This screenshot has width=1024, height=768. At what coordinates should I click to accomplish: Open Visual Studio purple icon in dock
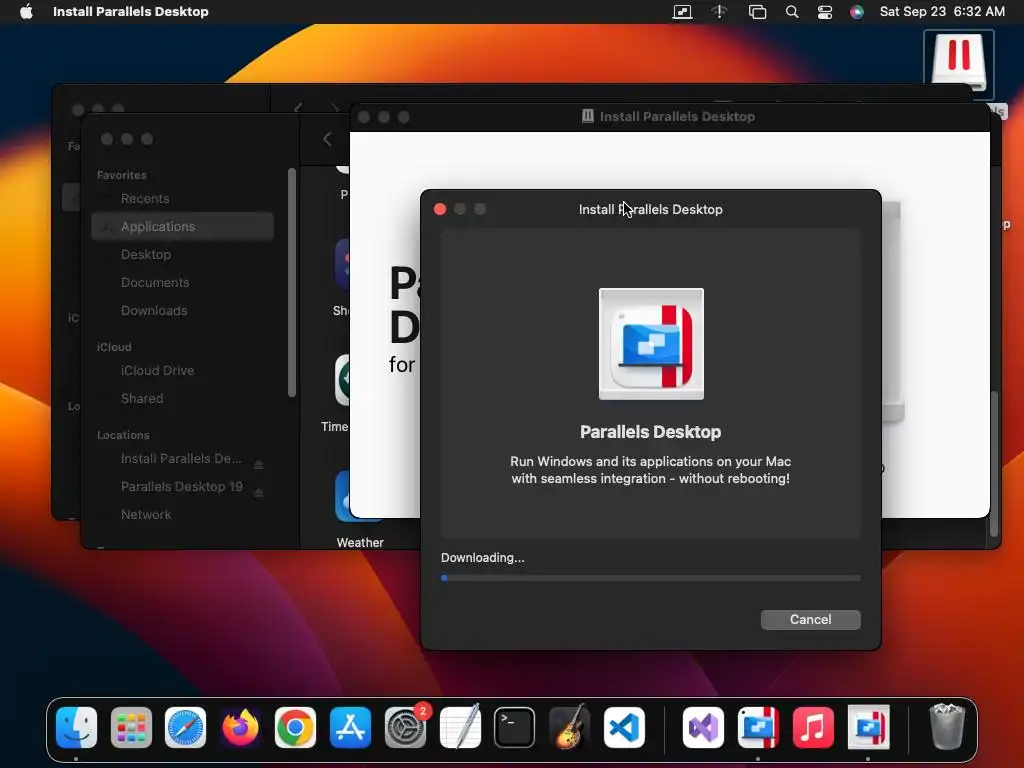[703, 727]
